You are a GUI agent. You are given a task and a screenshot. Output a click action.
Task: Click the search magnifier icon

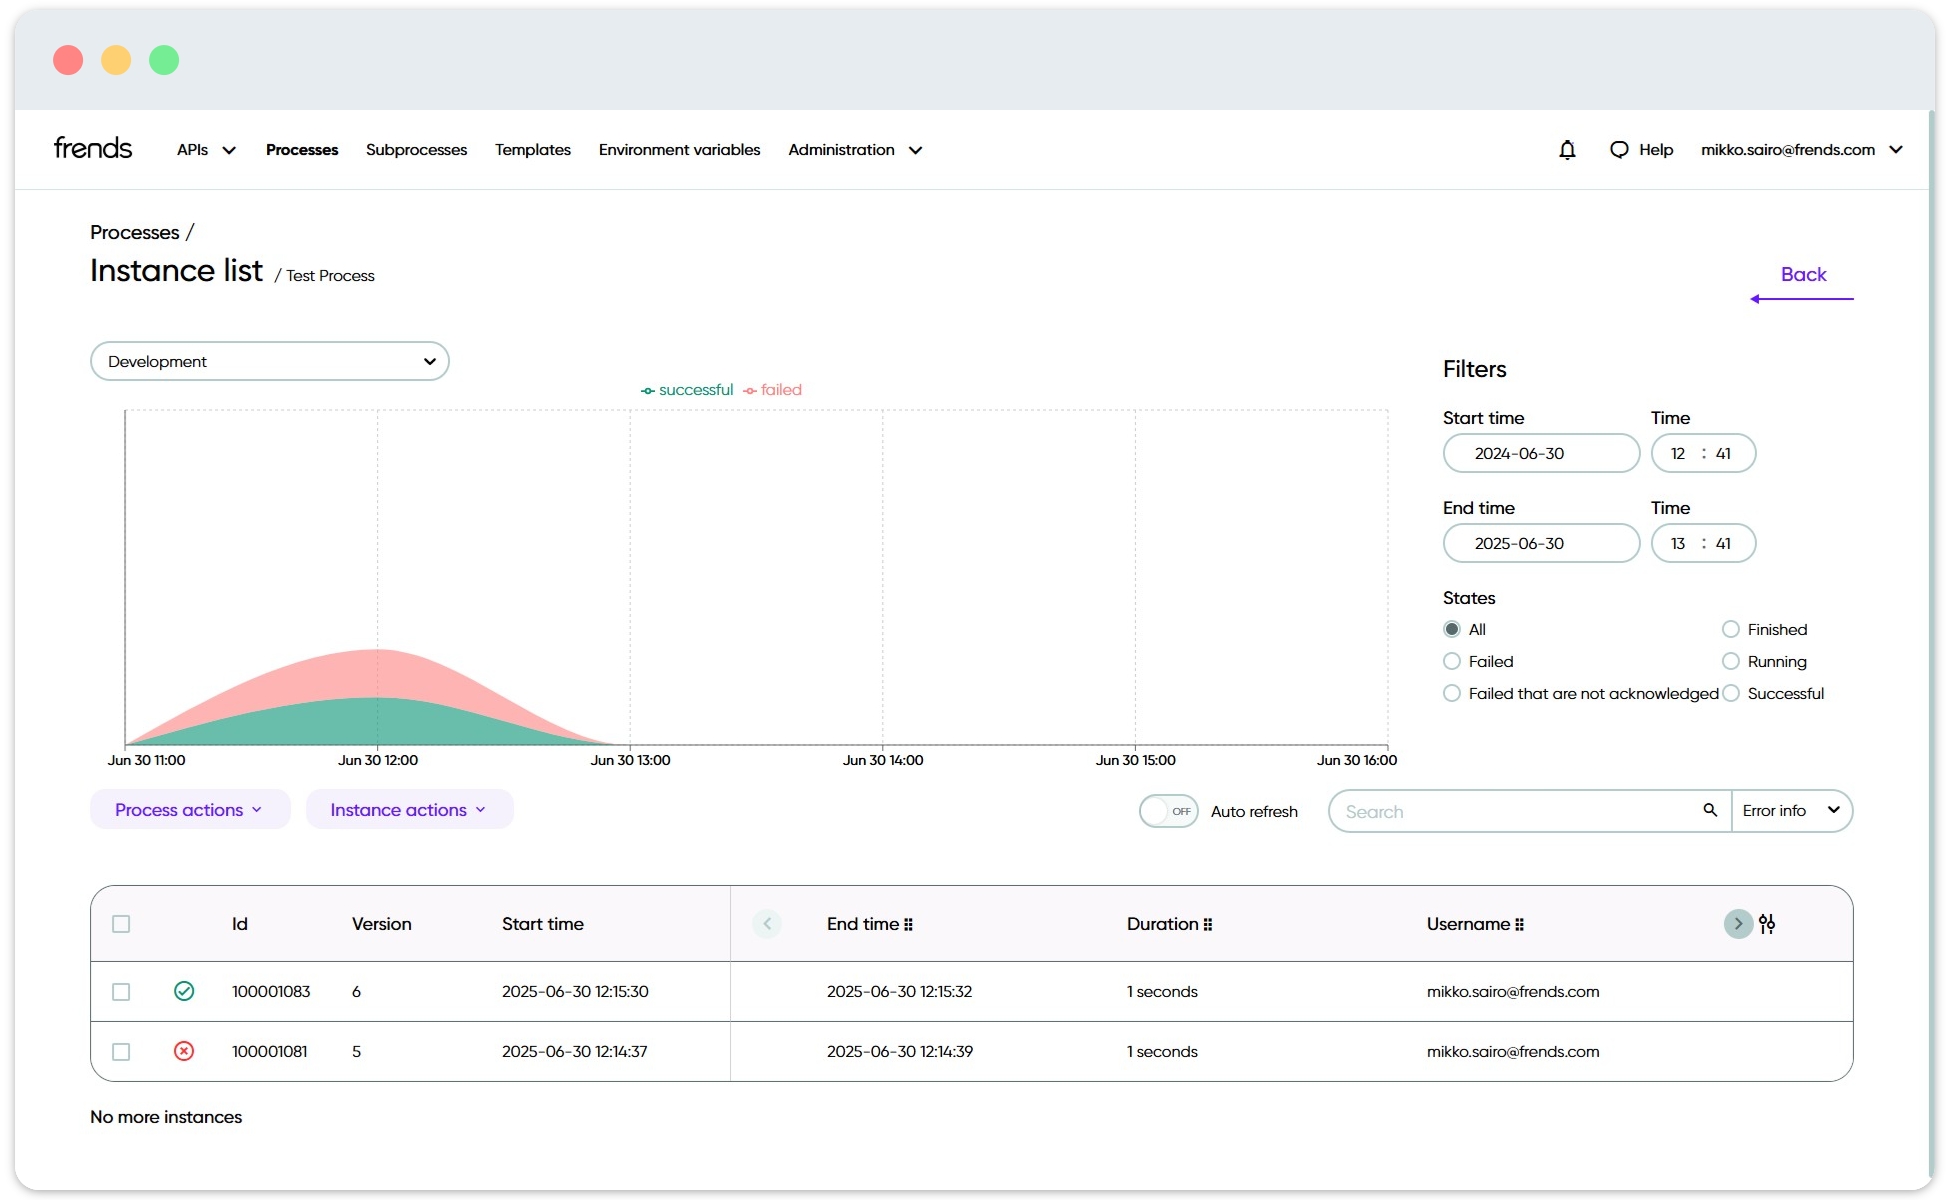[1710, 810]
